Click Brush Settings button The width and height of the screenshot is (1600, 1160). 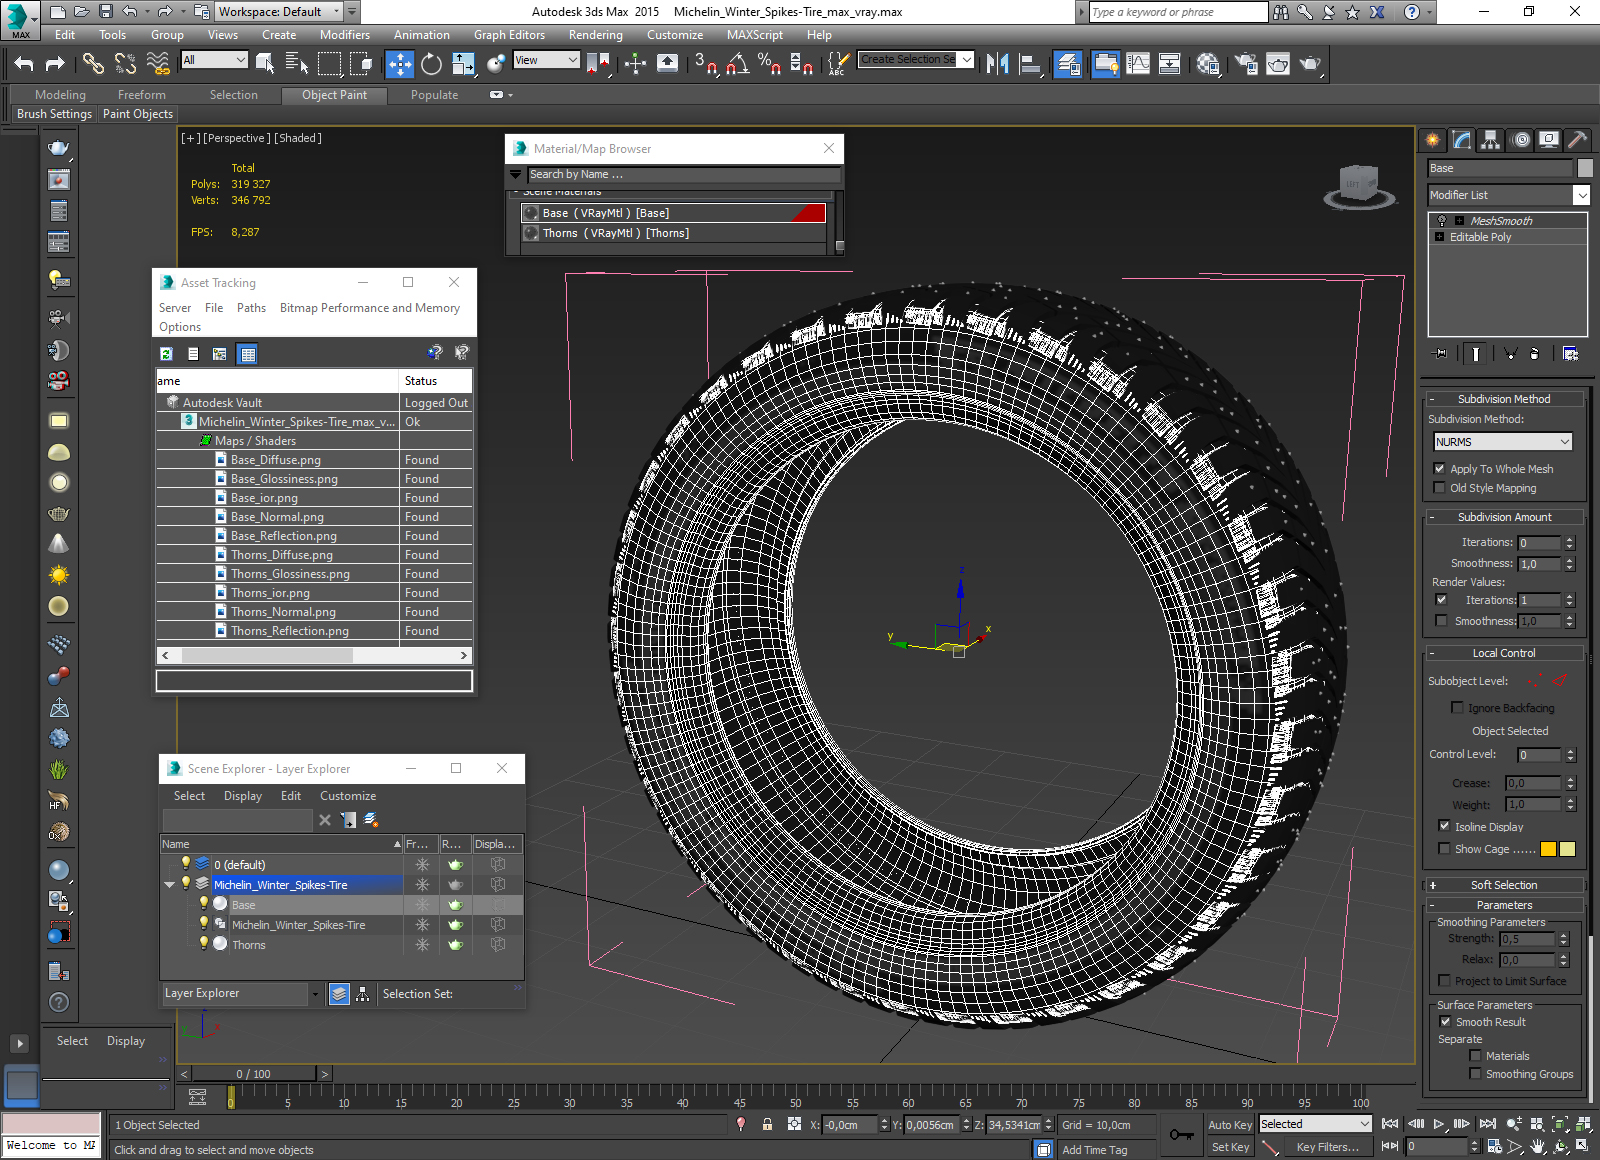(x=54, y=114)
